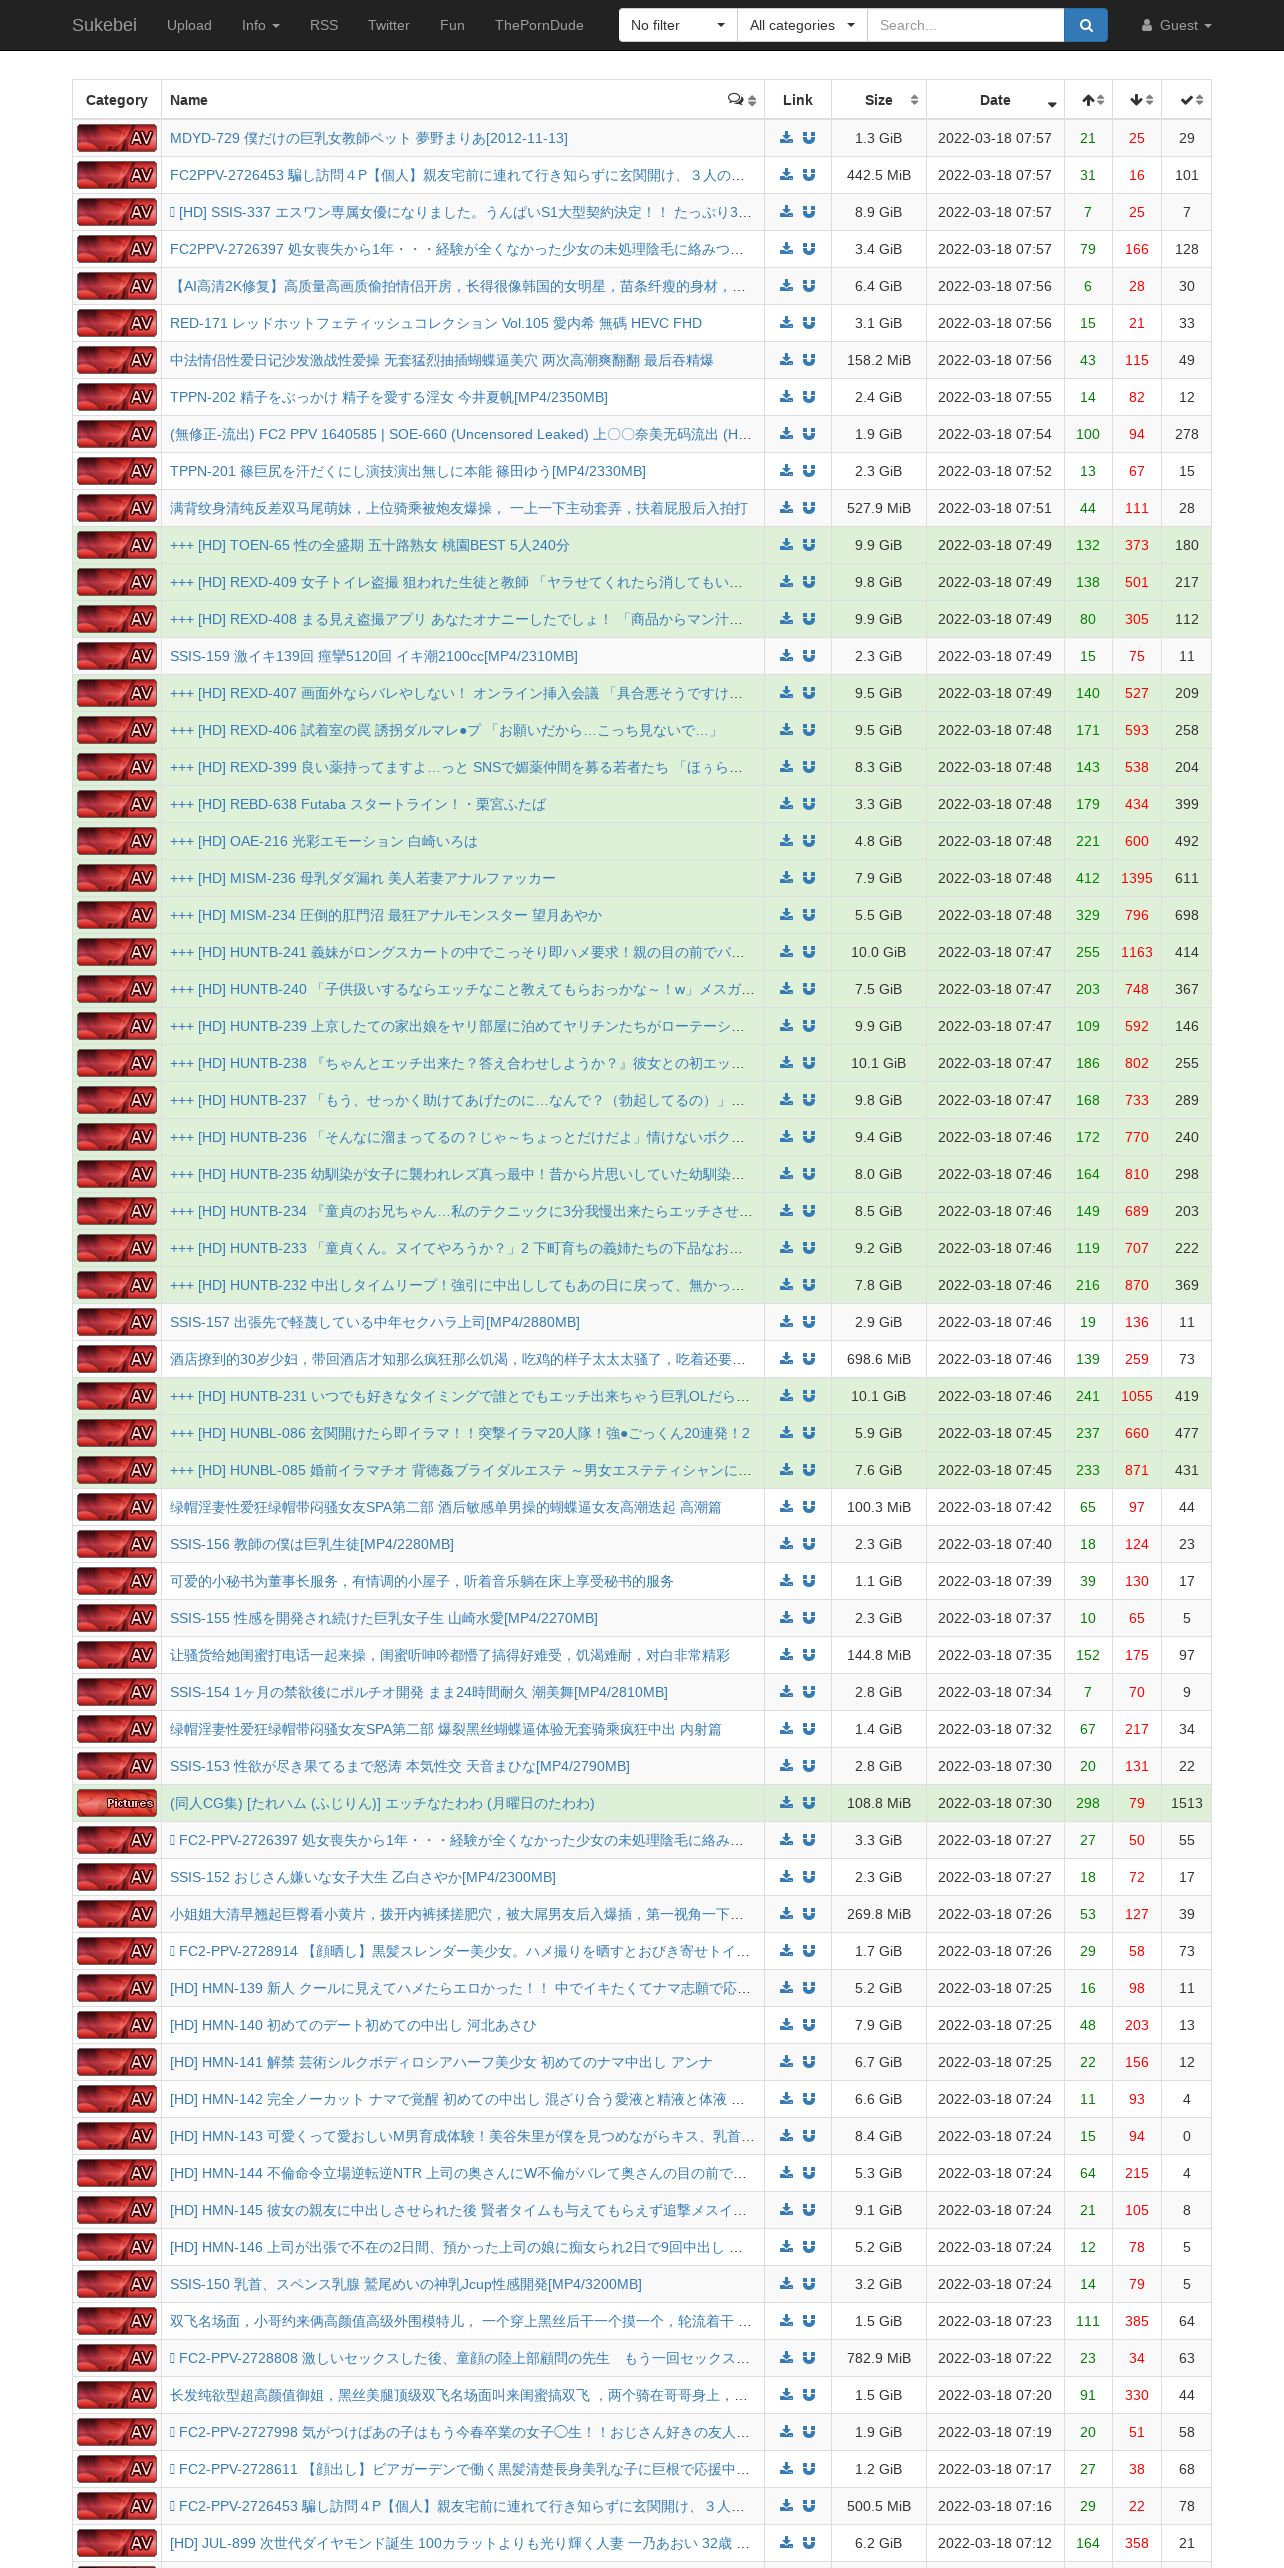Select the 442.5 MiB size cell
The height and width of the screenshot is (2568, 1284).
(879, 175)
